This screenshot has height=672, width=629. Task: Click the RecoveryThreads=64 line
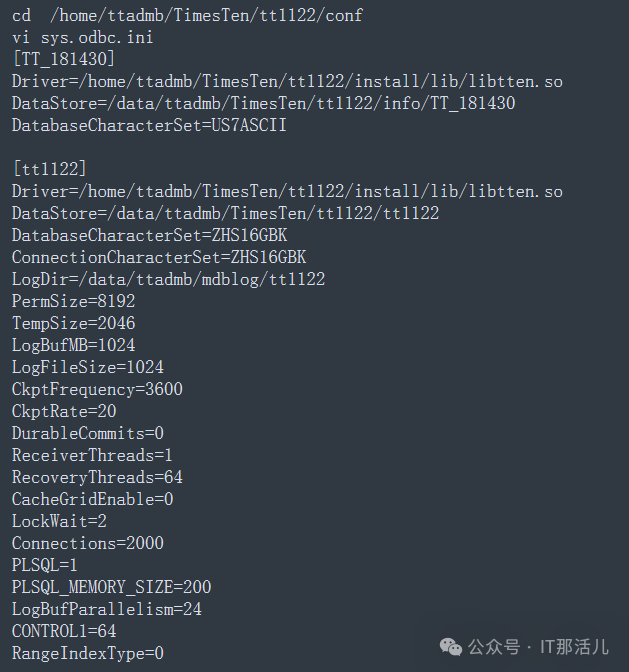[97, 477]
